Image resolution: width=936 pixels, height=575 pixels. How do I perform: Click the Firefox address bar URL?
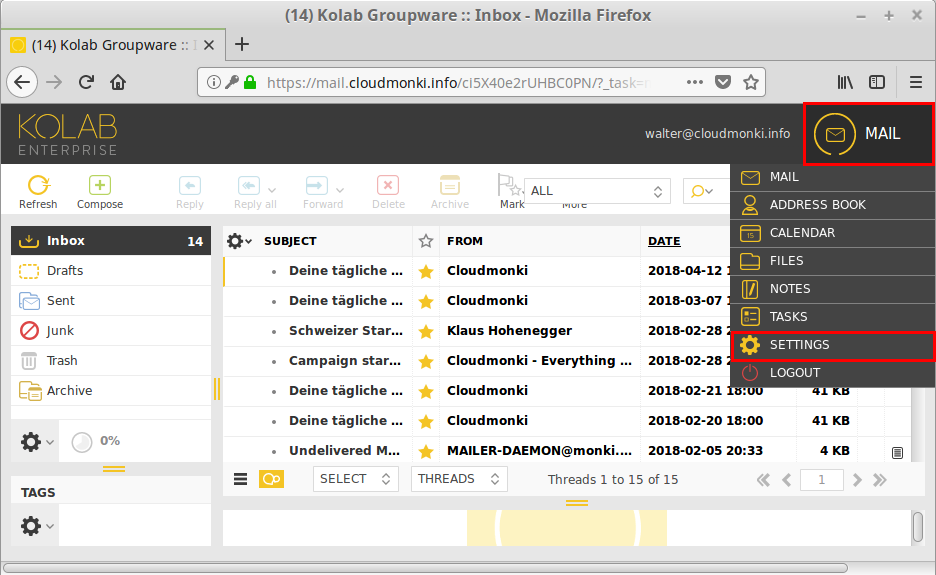tap(457, 82)
